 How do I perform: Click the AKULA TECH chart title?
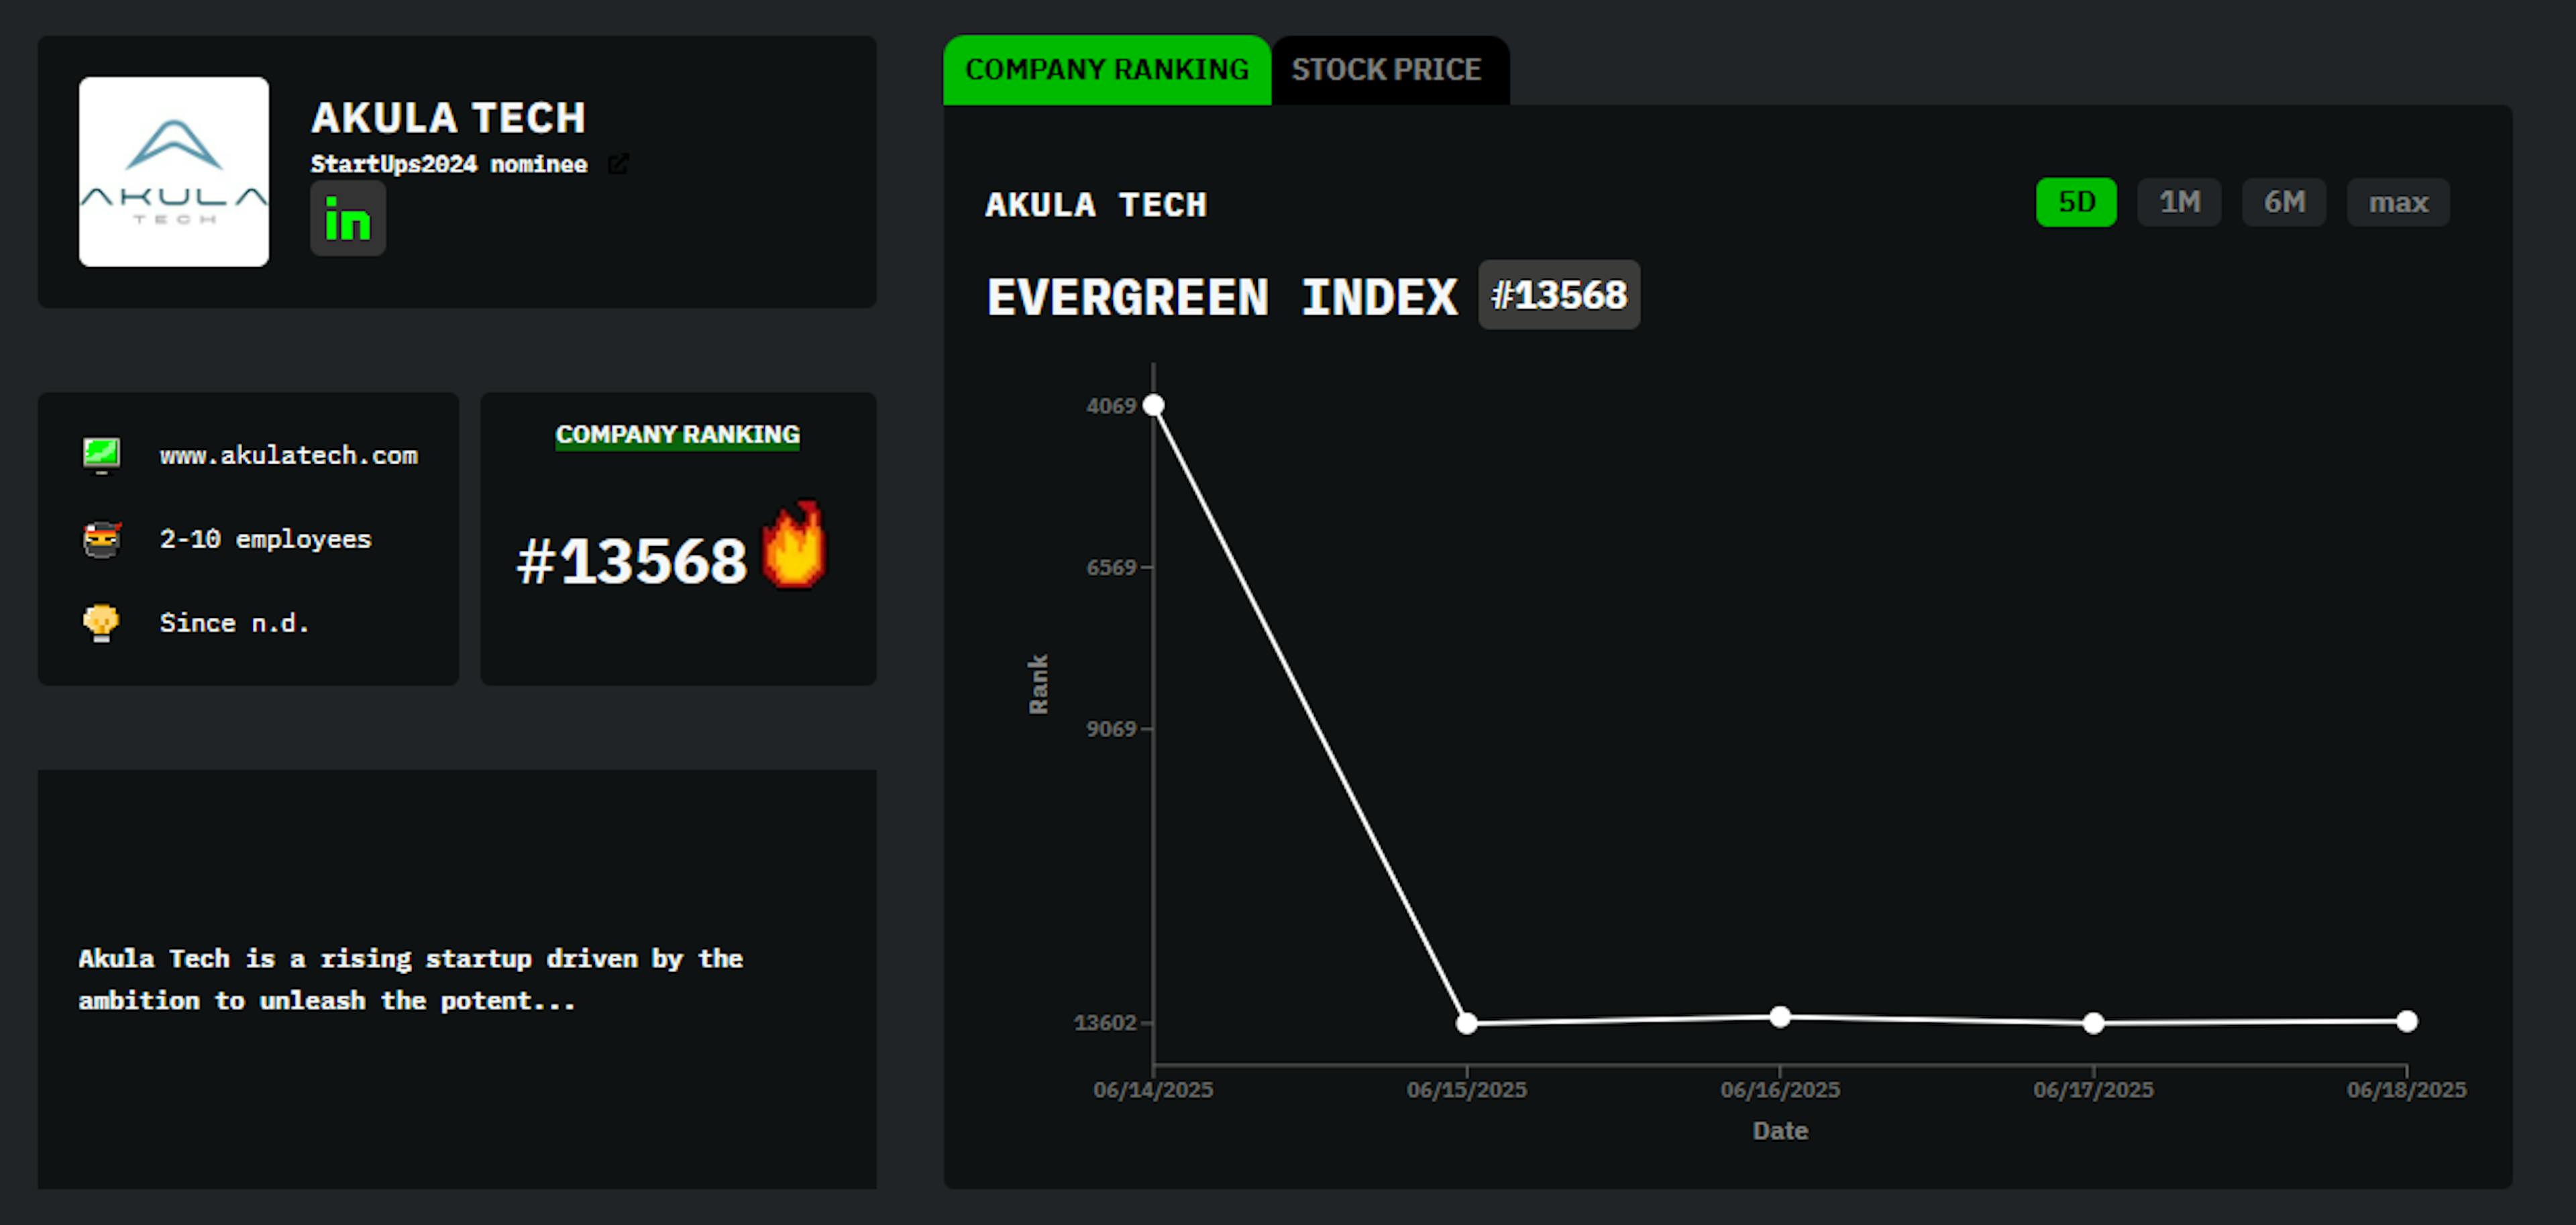tap(1096, 205)
